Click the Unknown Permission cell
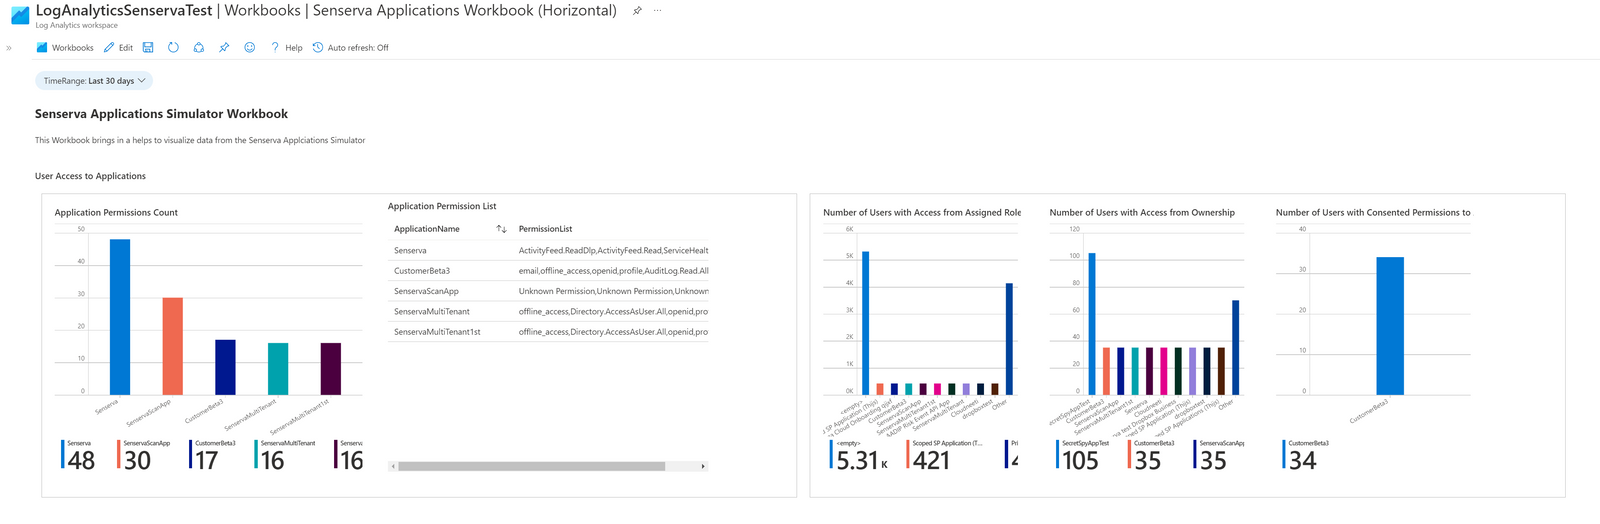 point(613,291)
